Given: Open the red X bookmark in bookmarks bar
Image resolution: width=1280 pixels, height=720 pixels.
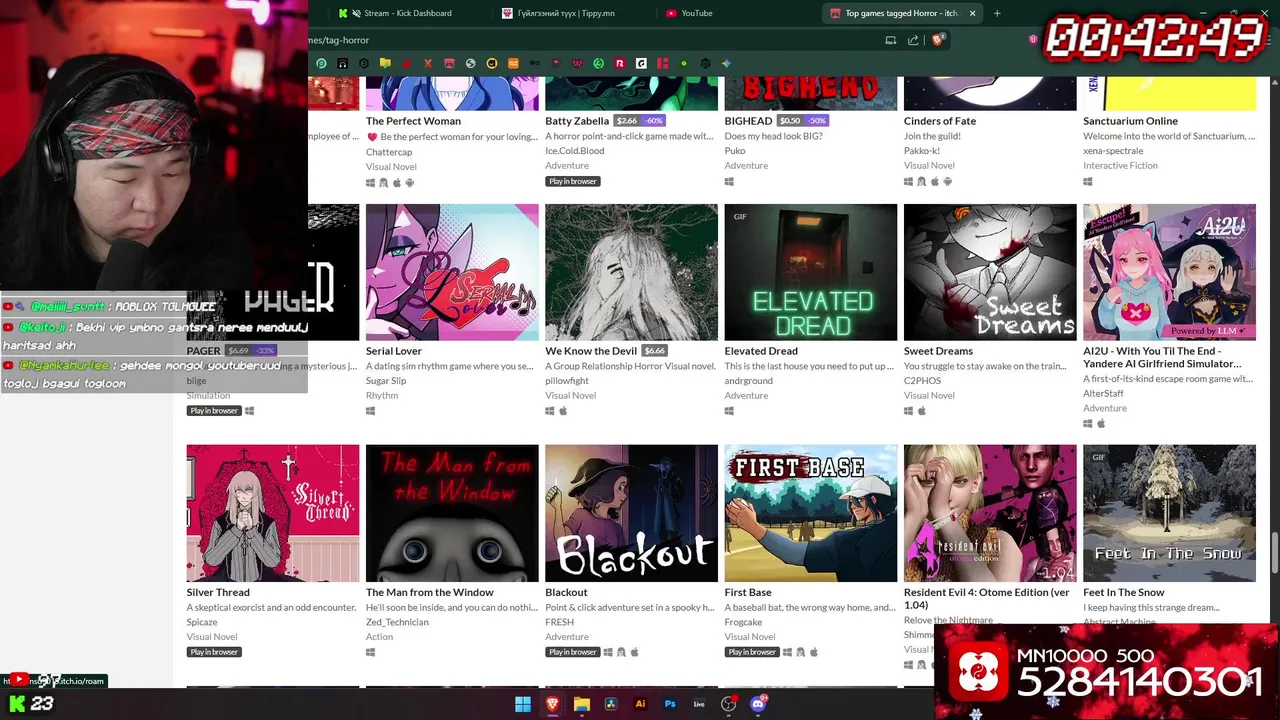Looking at the screenshot, I should coord(428,63).
